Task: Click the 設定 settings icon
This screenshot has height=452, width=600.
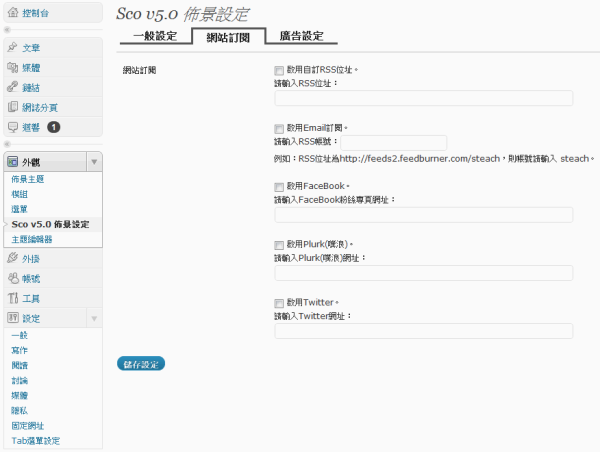Action: pyautogui.click(x=13, y=318)
